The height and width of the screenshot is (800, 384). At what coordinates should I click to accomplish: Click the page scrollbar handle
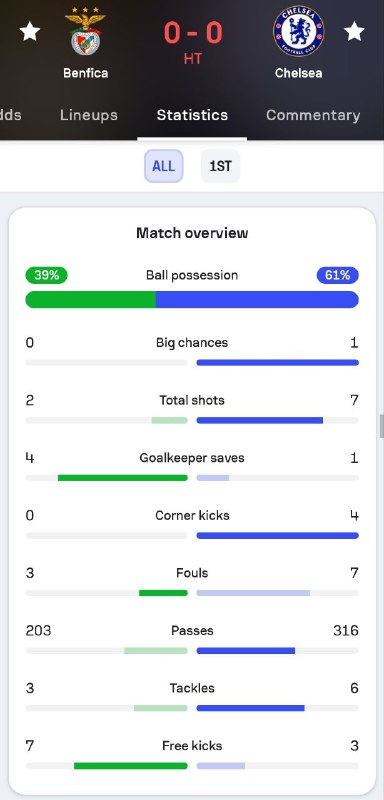click(381, 427)
